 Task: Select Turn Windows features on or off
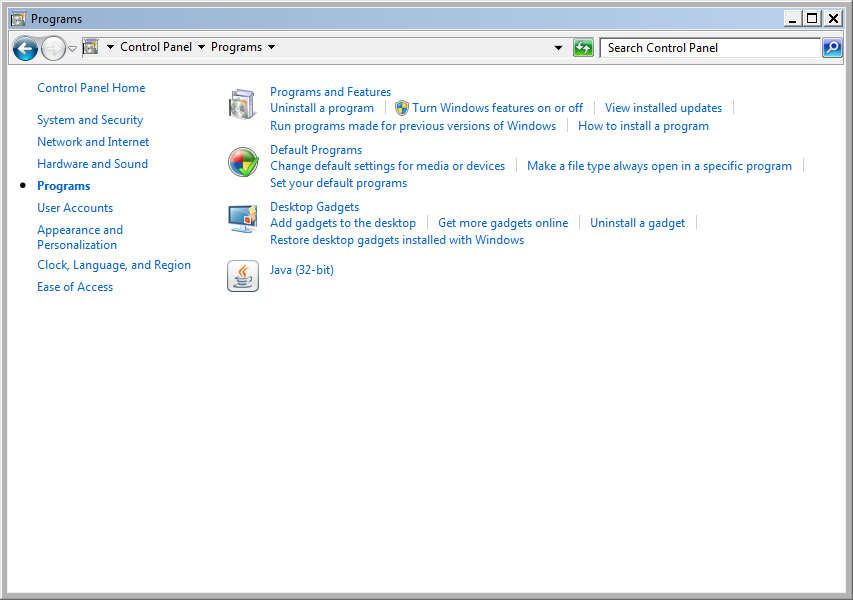point(497,107)
